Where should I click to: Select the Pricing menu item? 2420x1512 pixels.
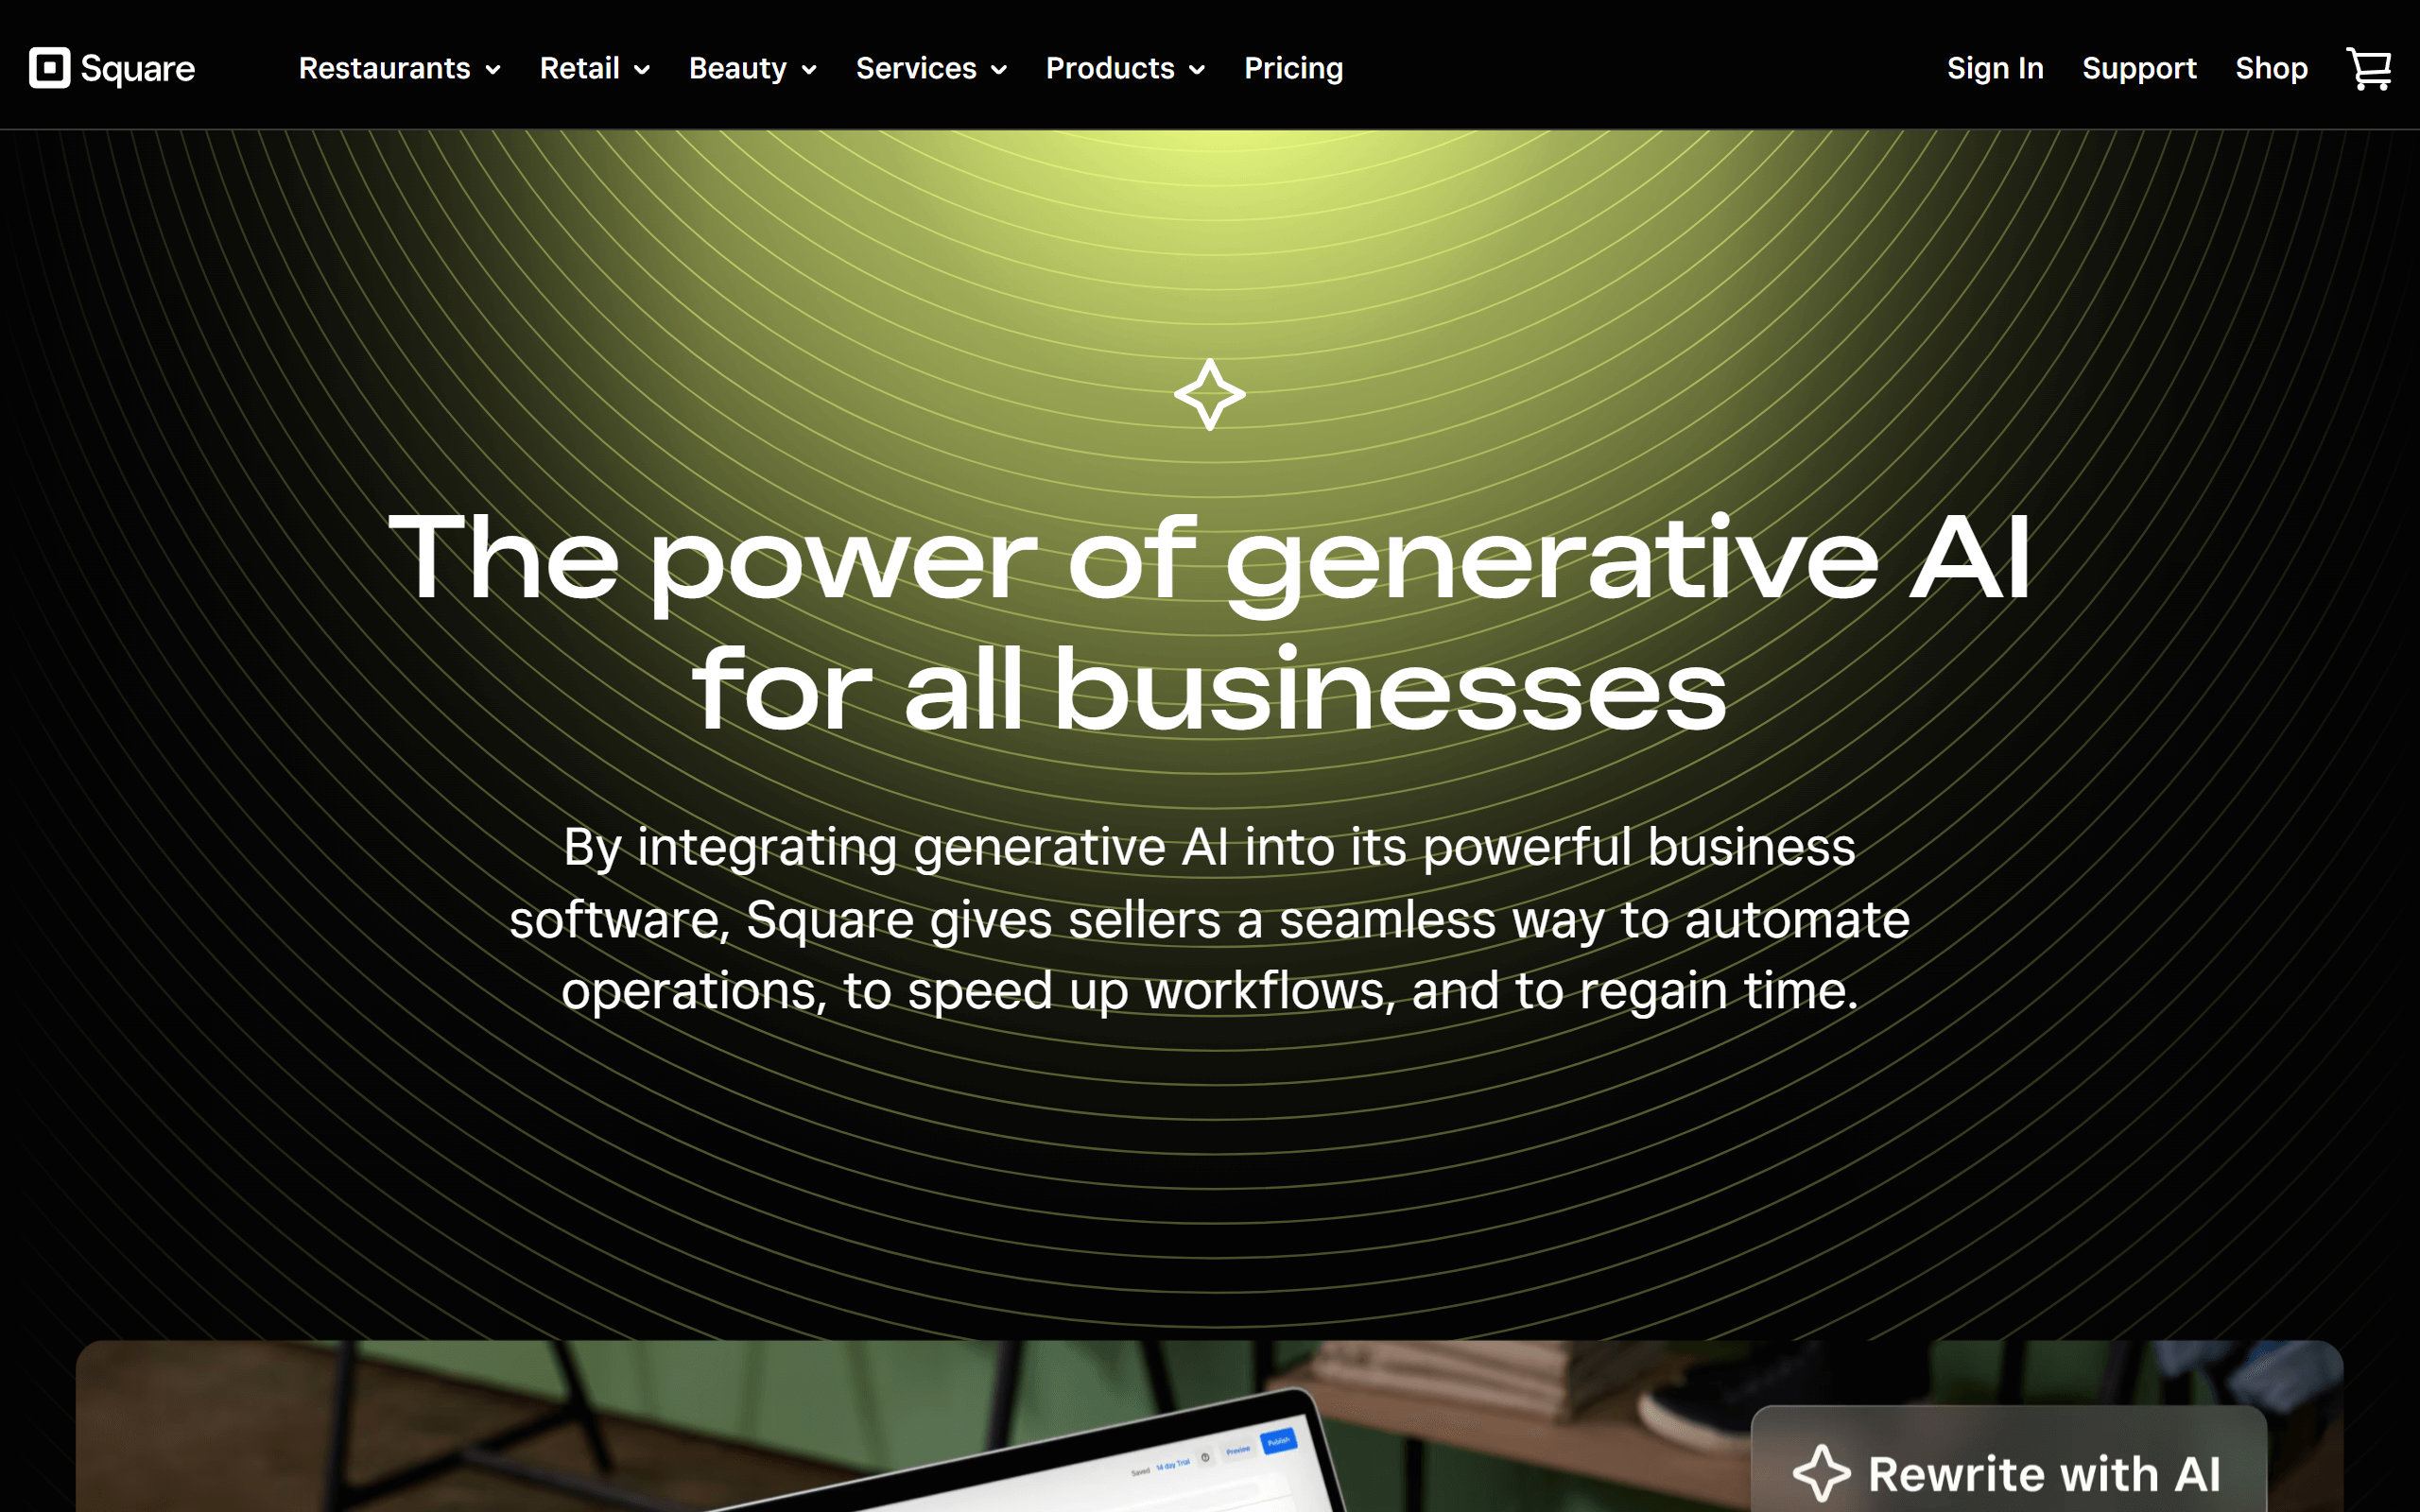coord(1293,68)
